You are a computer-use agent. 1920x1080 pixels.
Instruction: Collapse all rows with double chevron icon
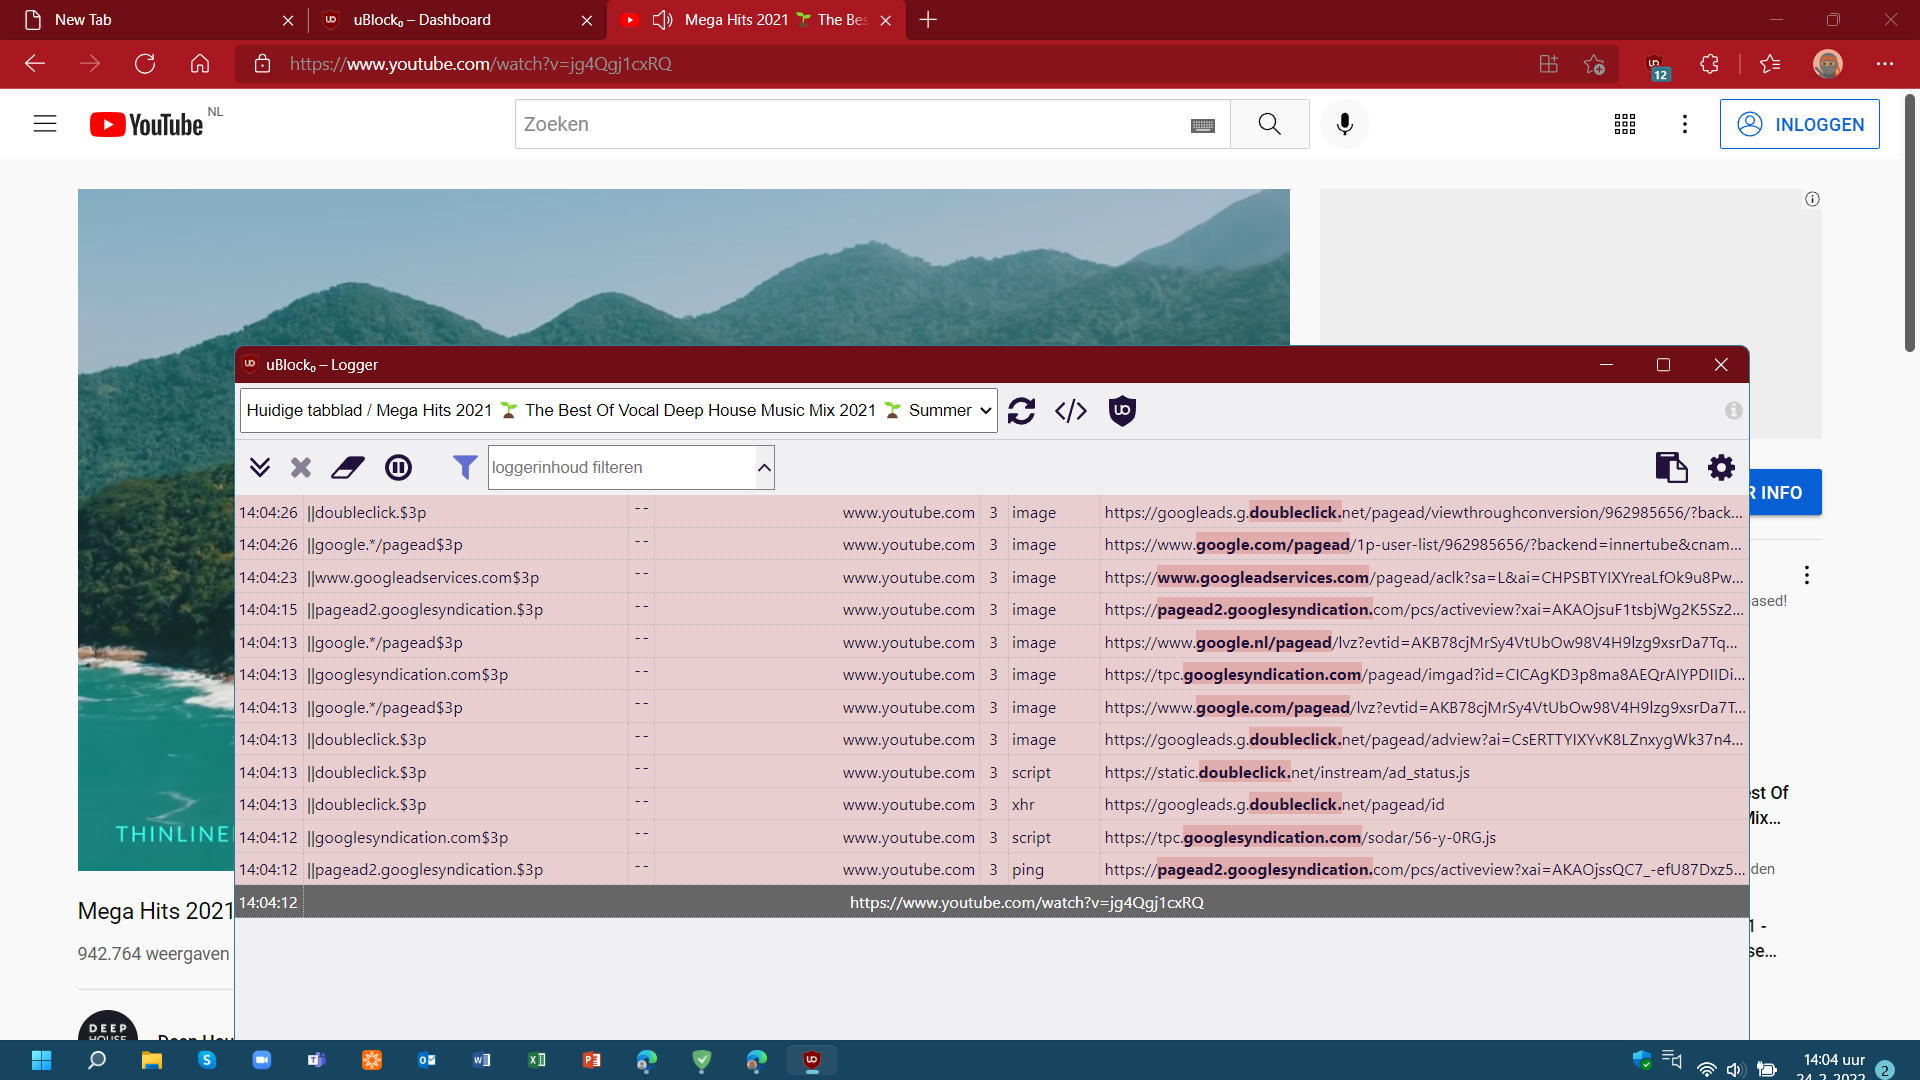(260, 467)
